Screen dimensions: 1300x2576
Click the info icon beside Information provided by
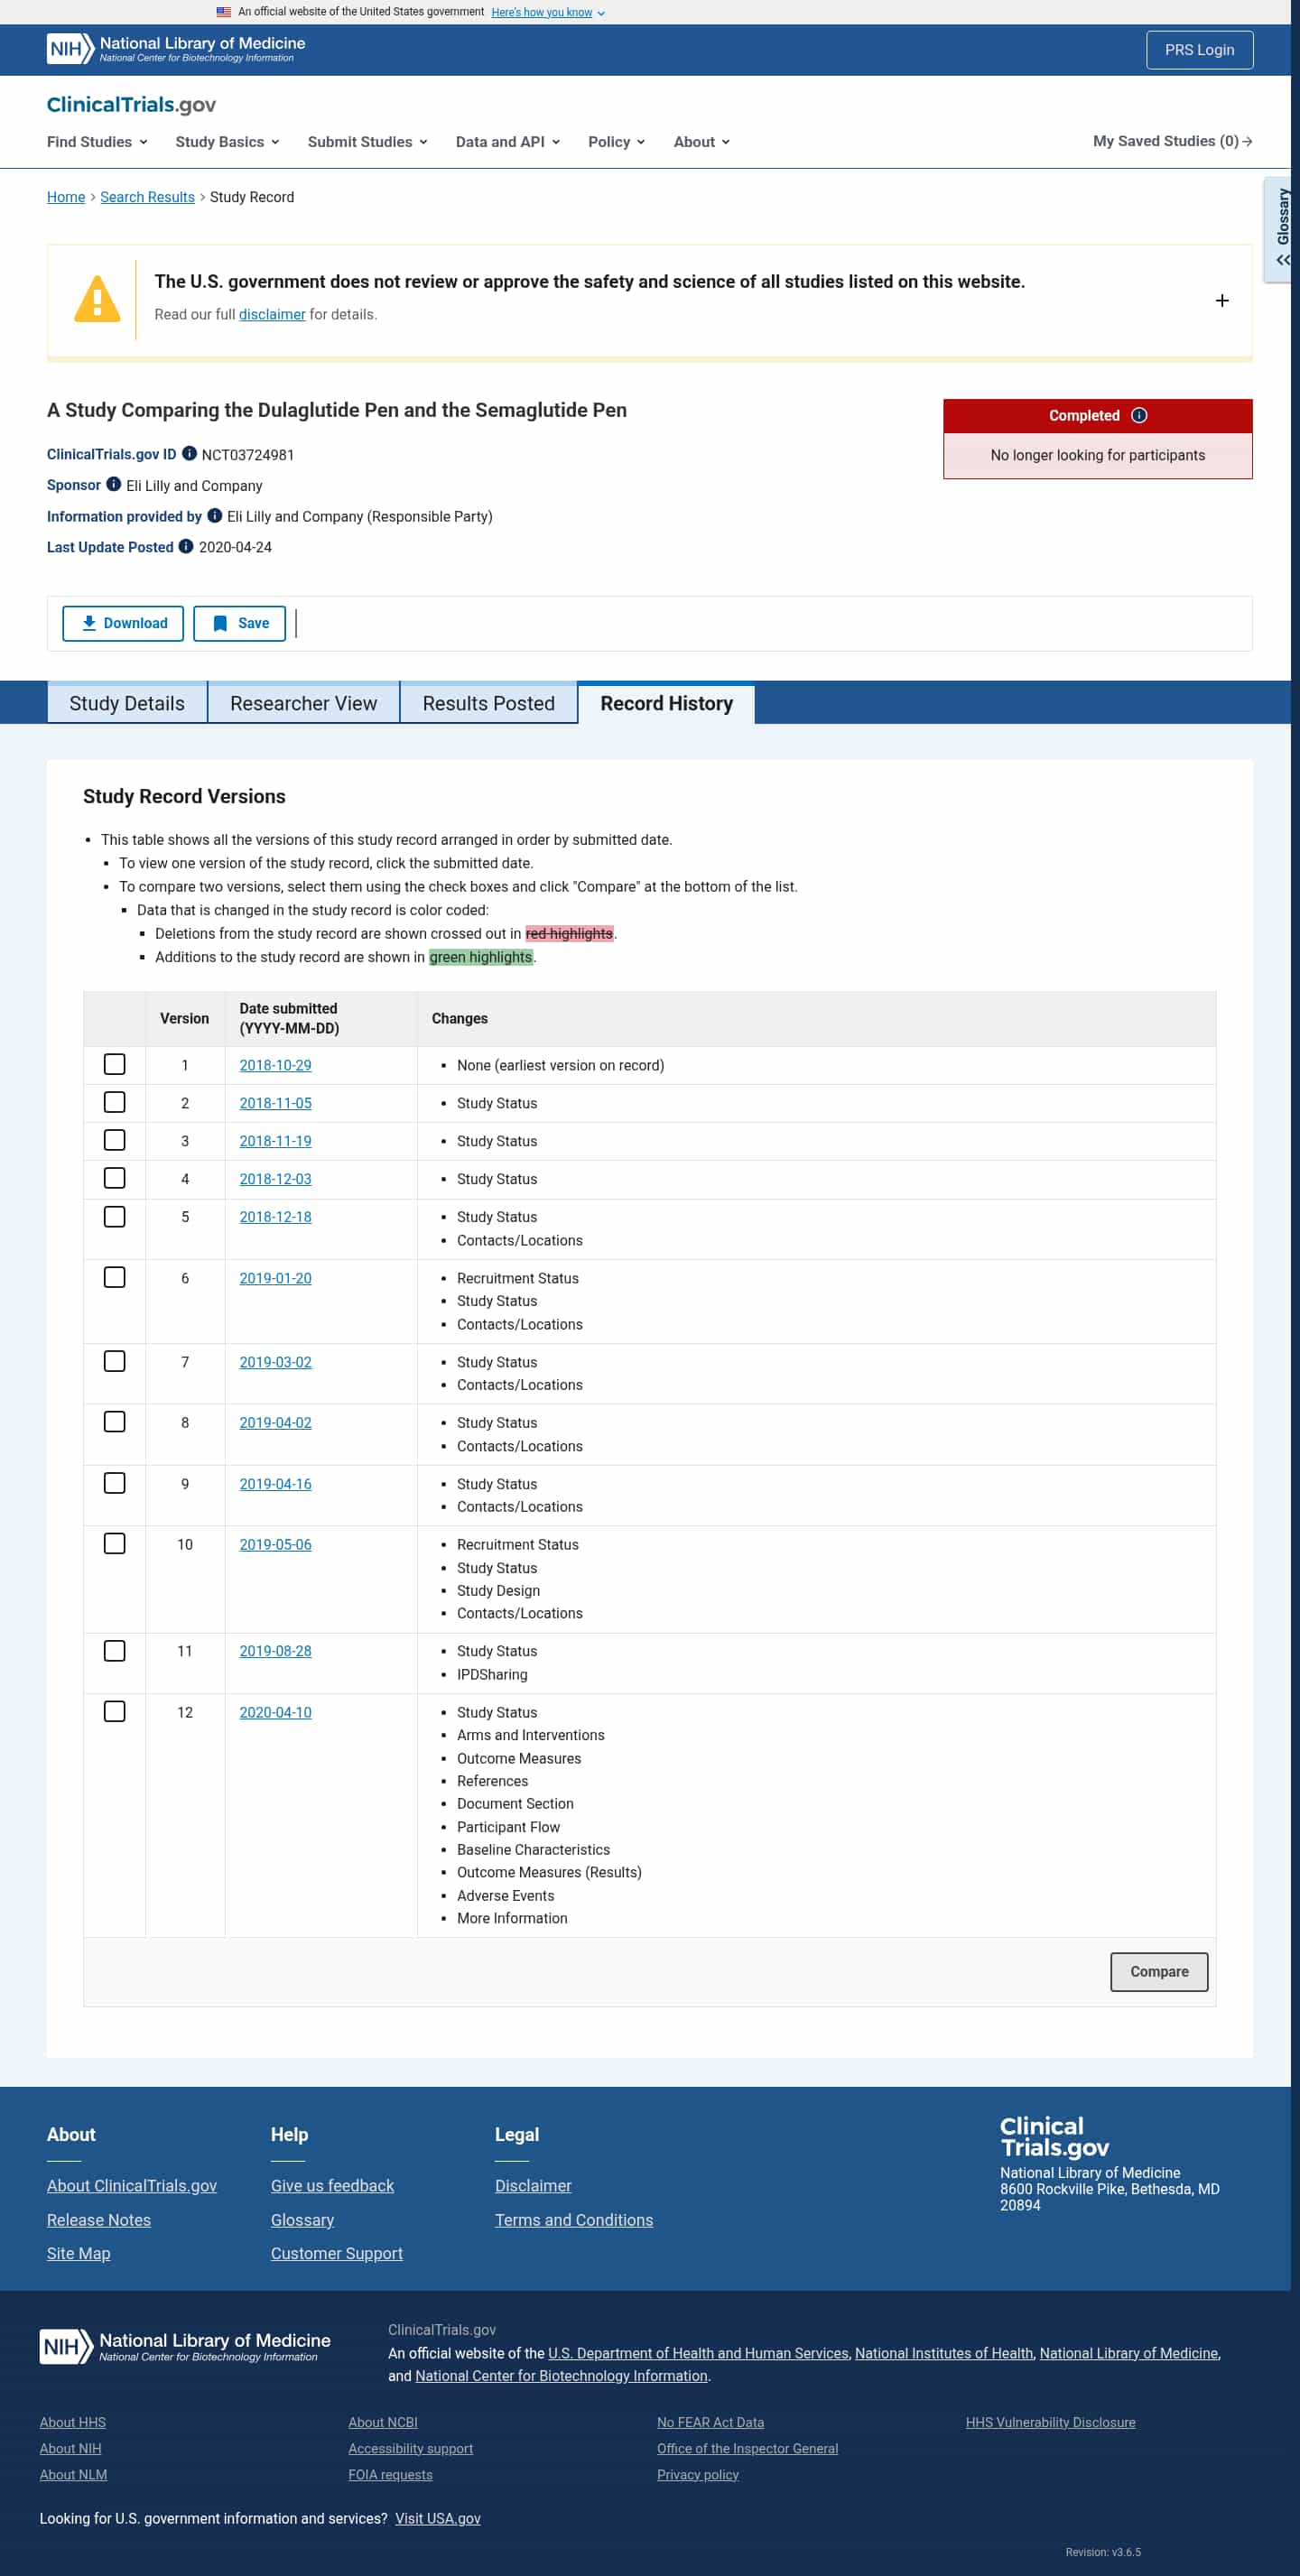[x=214, y=516]
